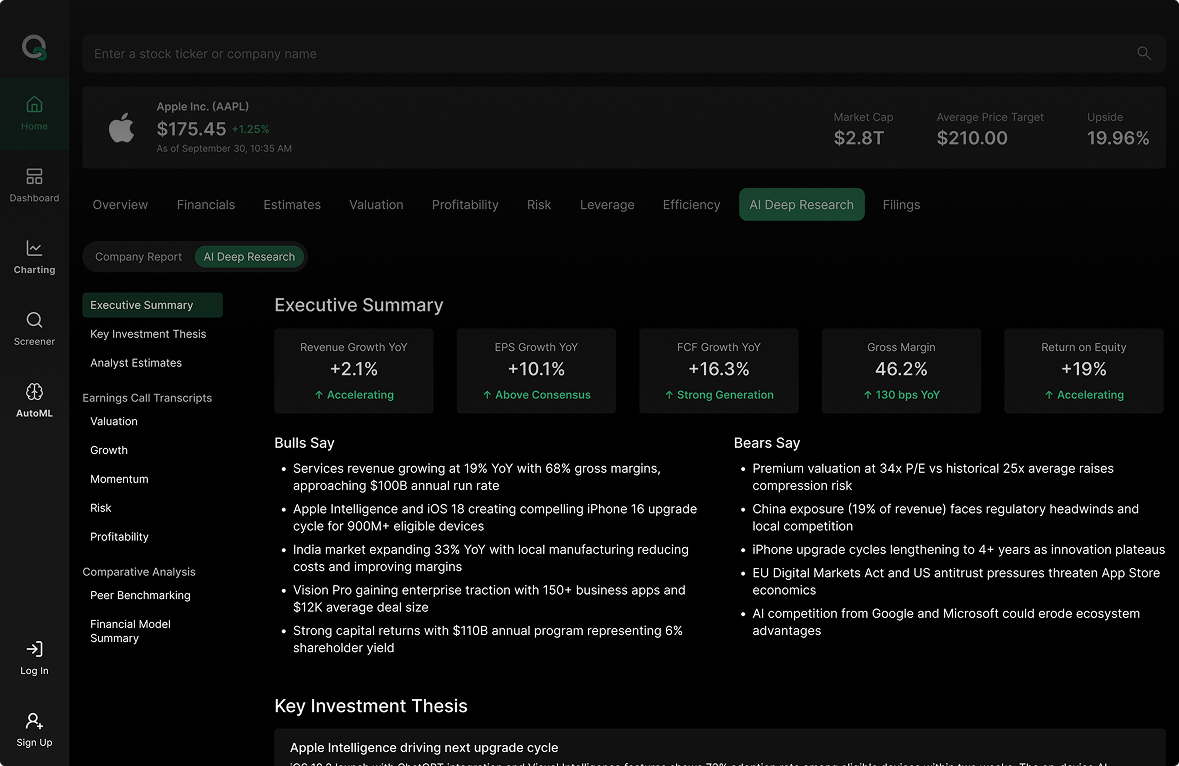This screenshot has height=766, width=1179.
Task: Switch to Company Report toggle
Action: (138, 257)
